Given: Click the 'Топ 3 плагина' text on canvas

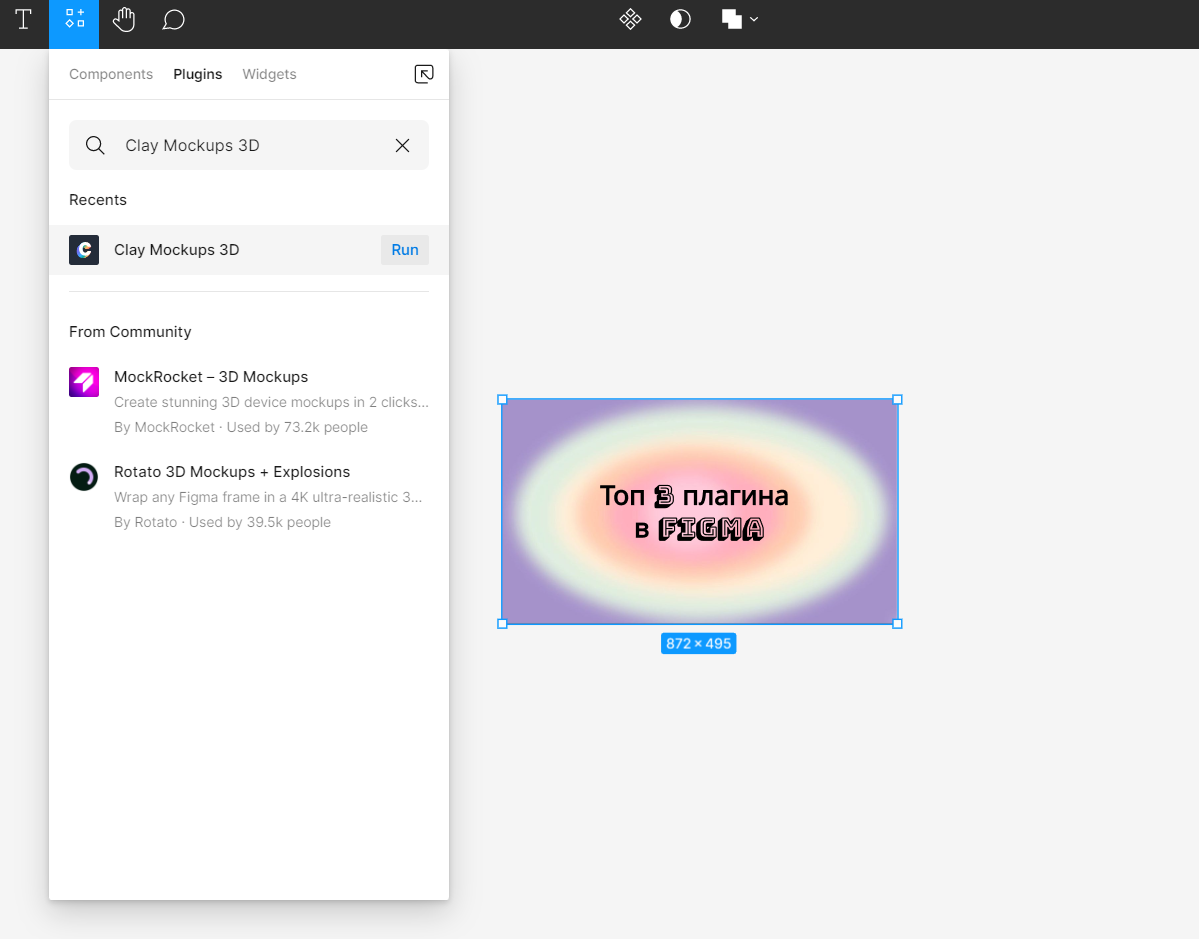Looking at the screenshot, I should pyautogui.click(x=694, y=495).
